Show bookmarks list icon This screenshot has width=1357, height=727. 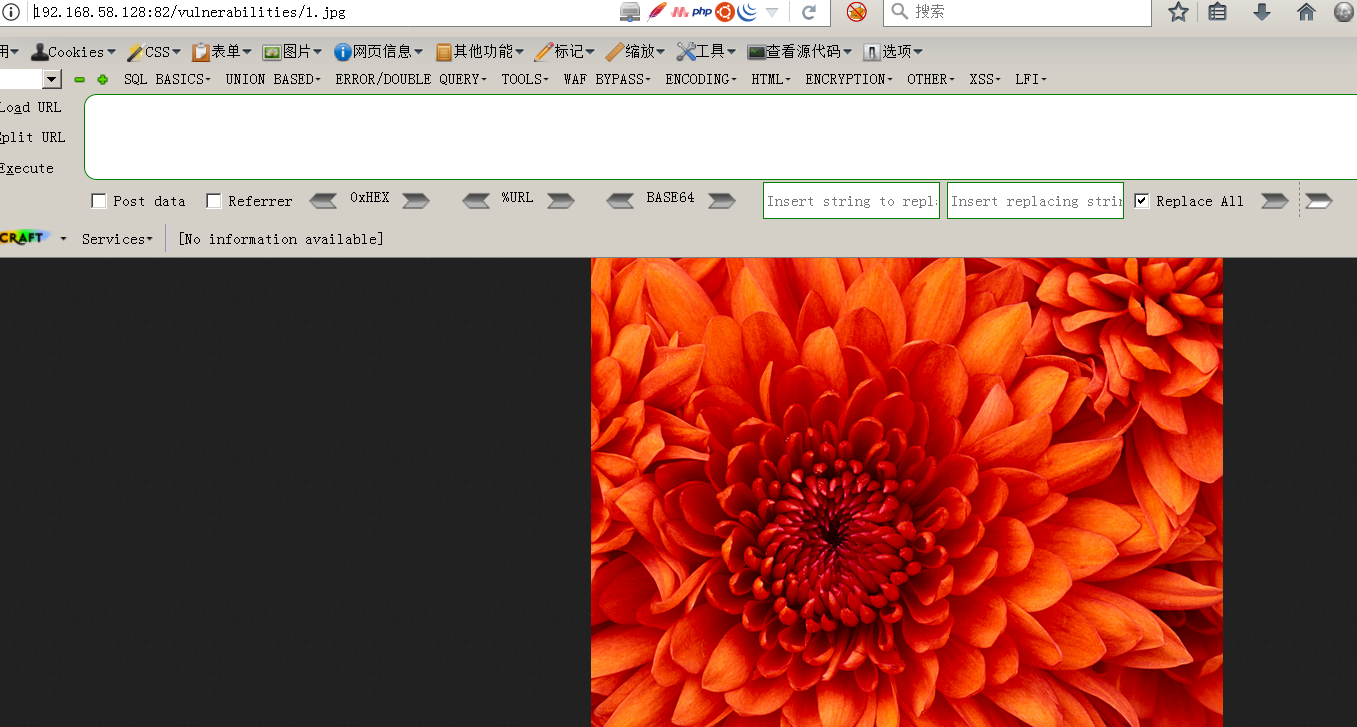pyautogui.click(x=1217, y=12)
